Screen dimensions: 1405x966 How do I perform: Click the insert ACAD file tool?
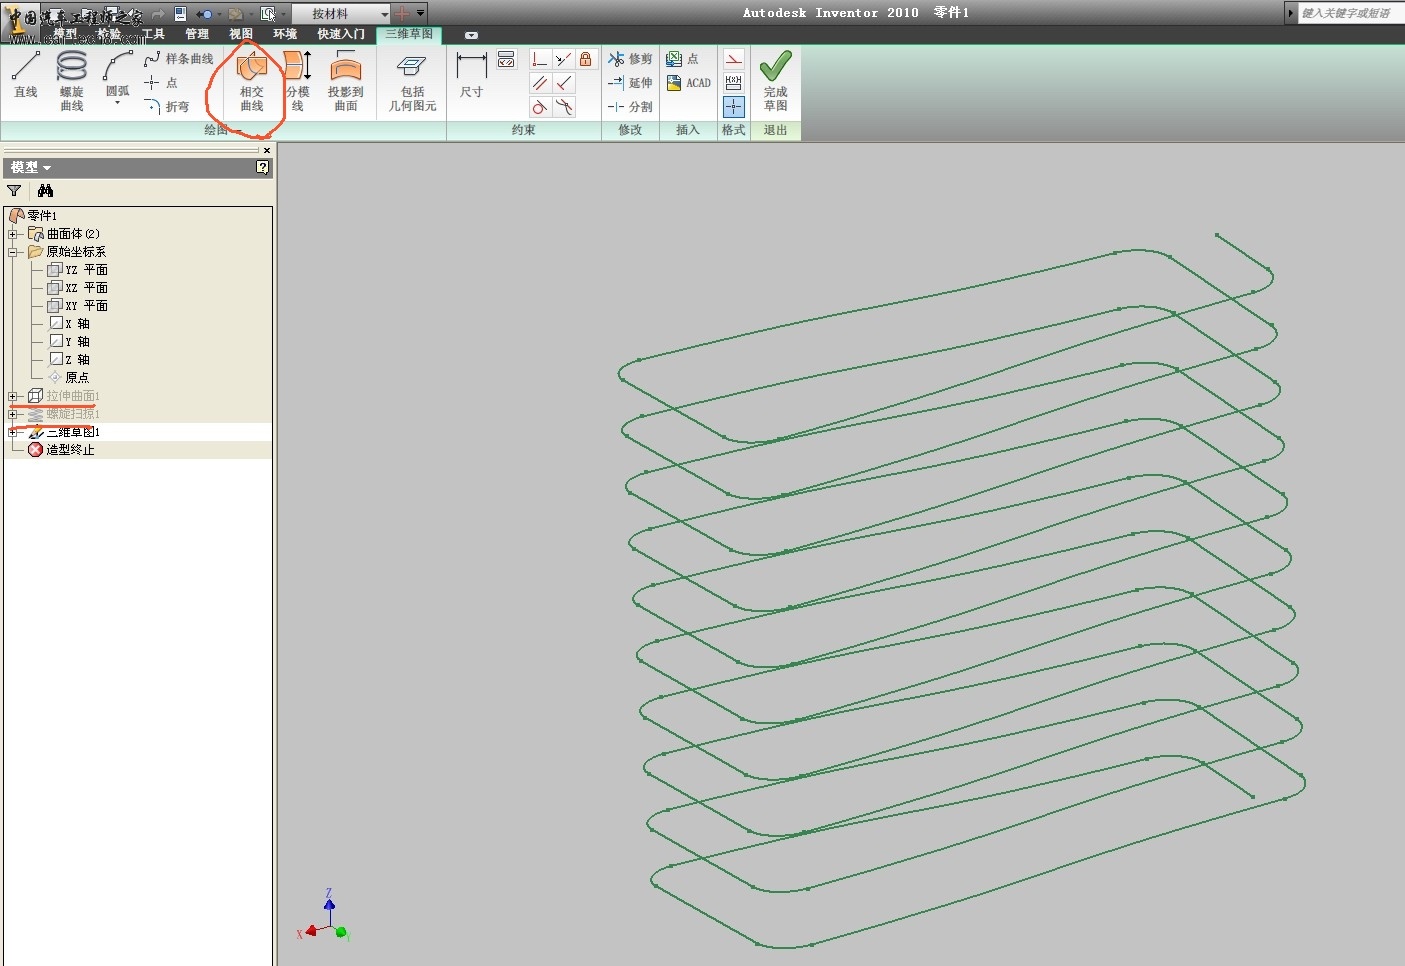689,83
